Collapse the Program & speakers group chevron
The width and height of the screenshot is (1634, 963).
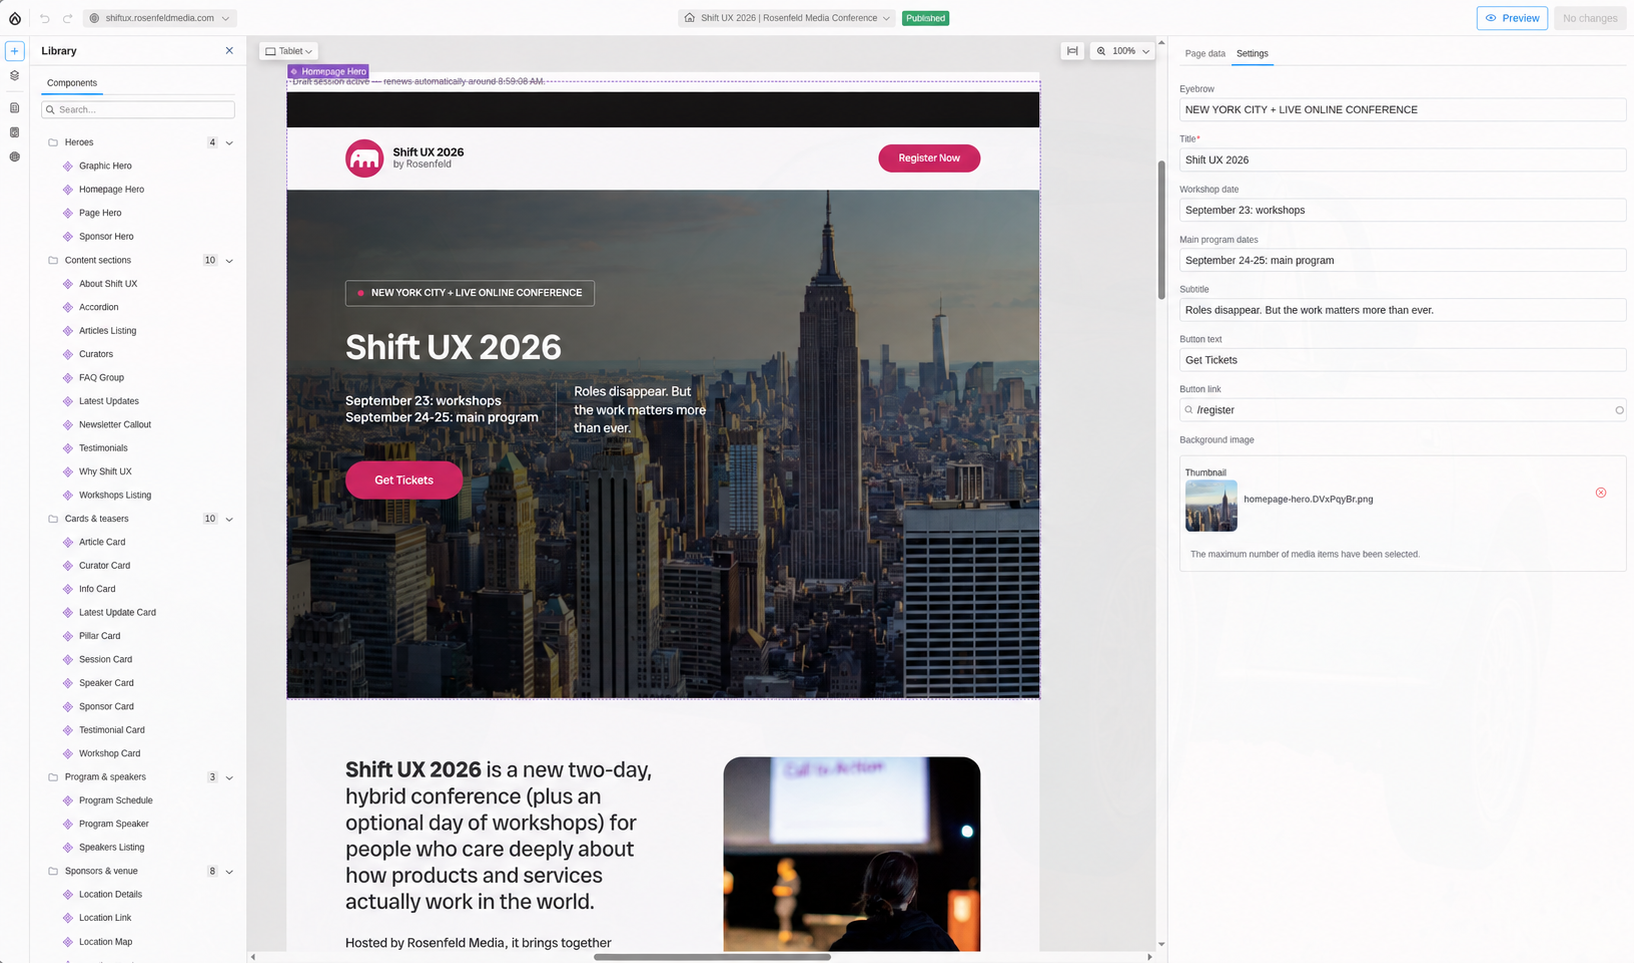pos(229,778)
